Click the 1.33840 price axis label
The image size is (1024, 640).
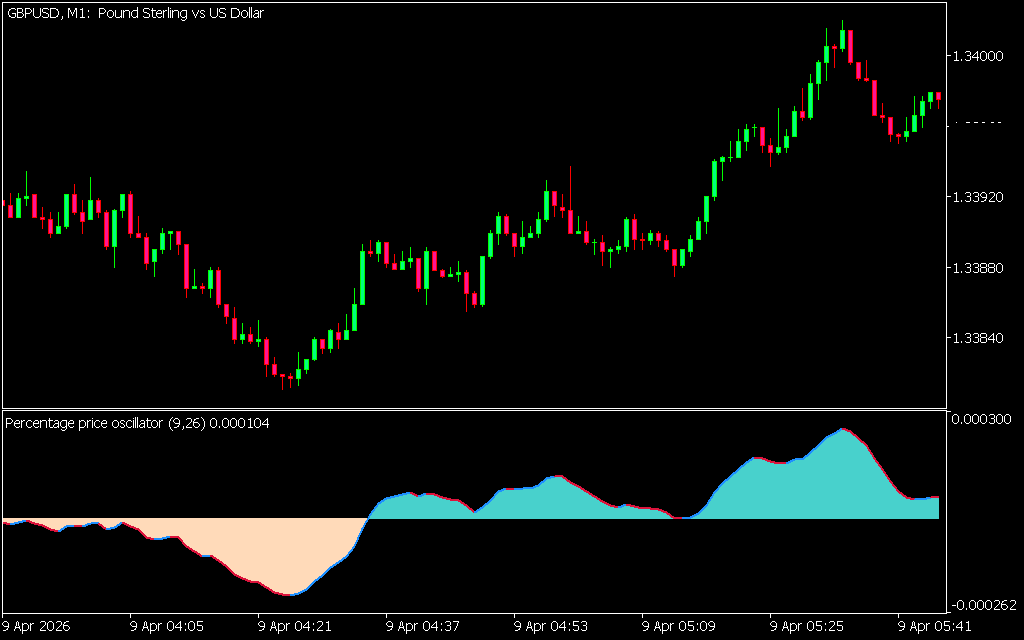(980, 340)
